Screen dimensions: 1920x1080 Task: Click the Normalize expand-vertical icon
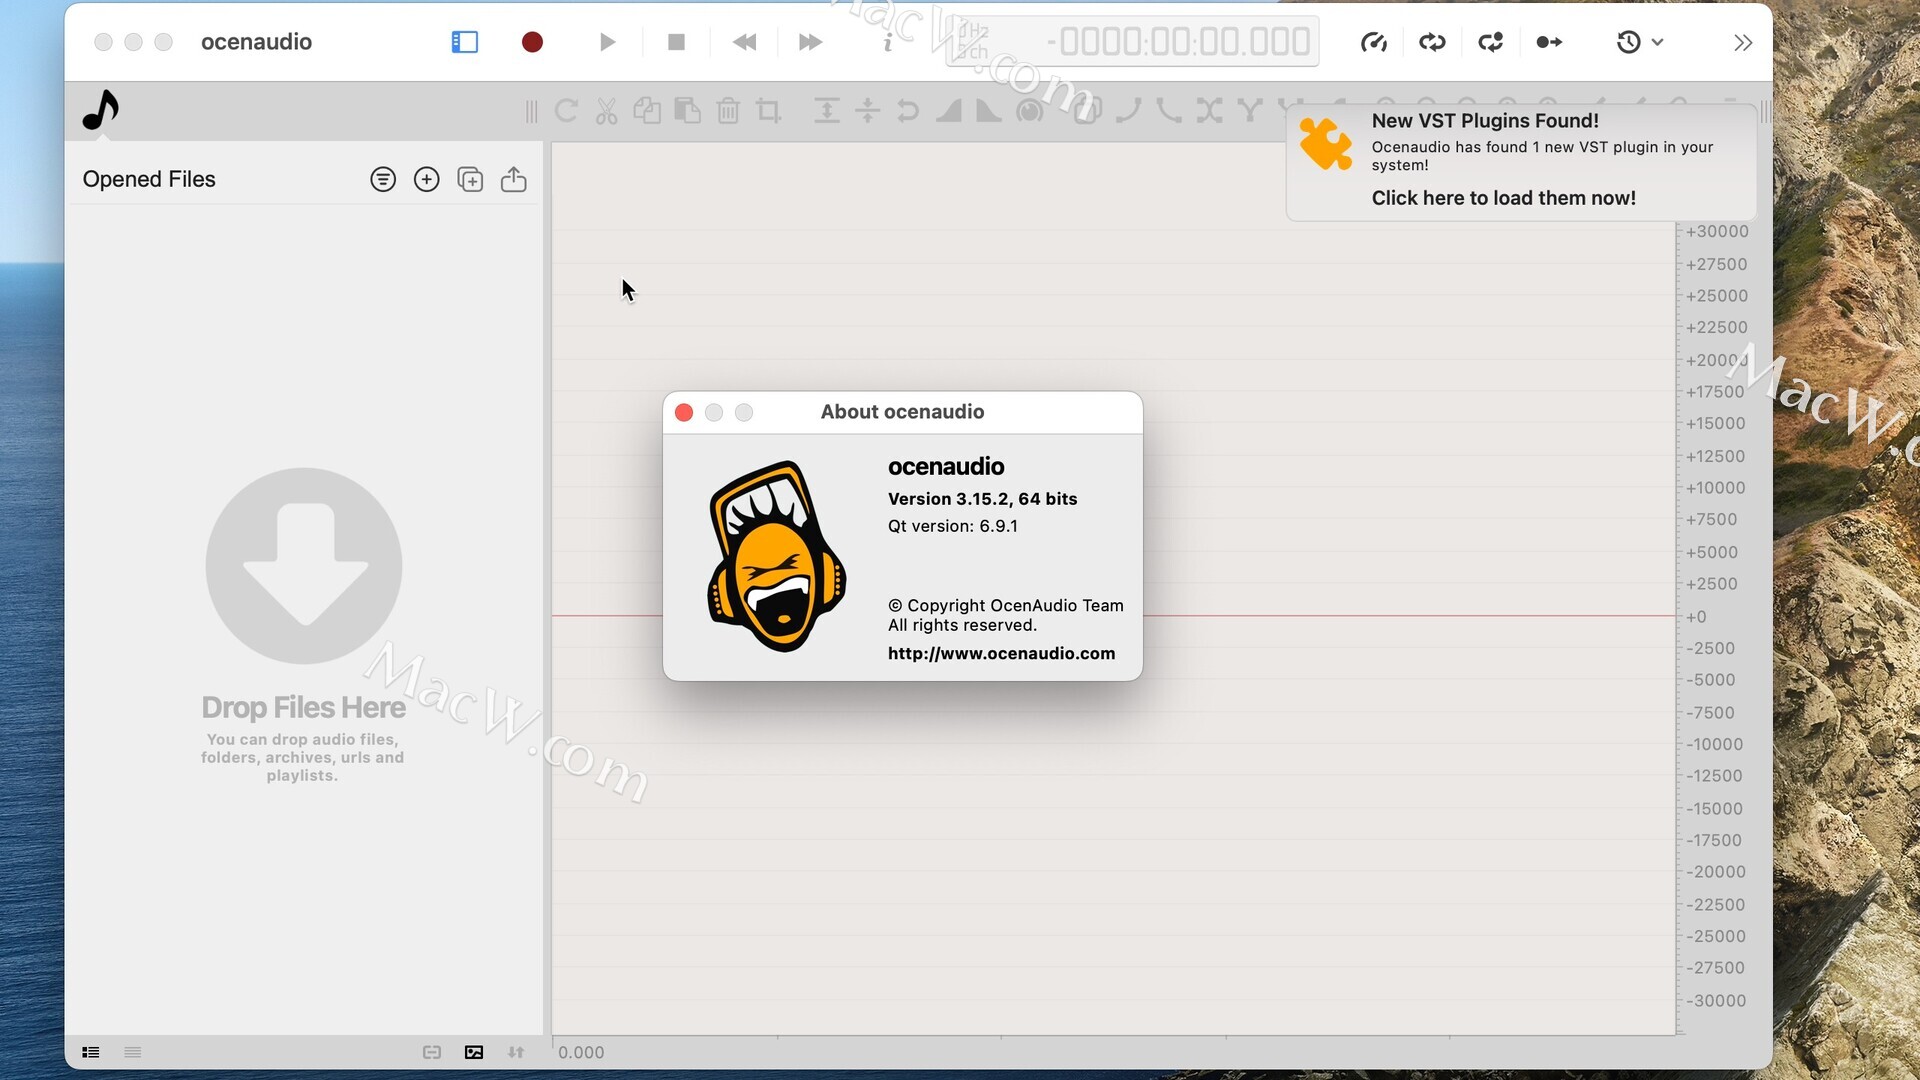click(826, 111)
